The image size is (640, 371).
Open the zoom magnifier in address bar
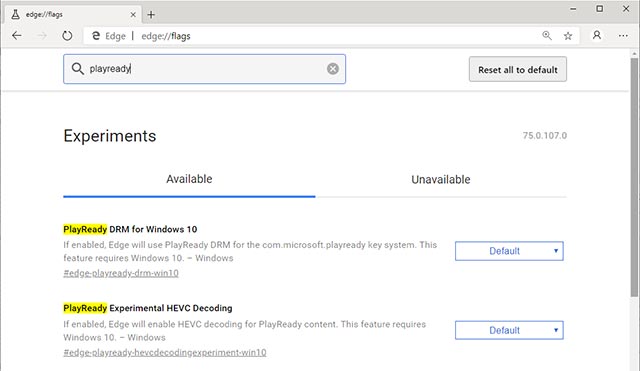(547, 36)
